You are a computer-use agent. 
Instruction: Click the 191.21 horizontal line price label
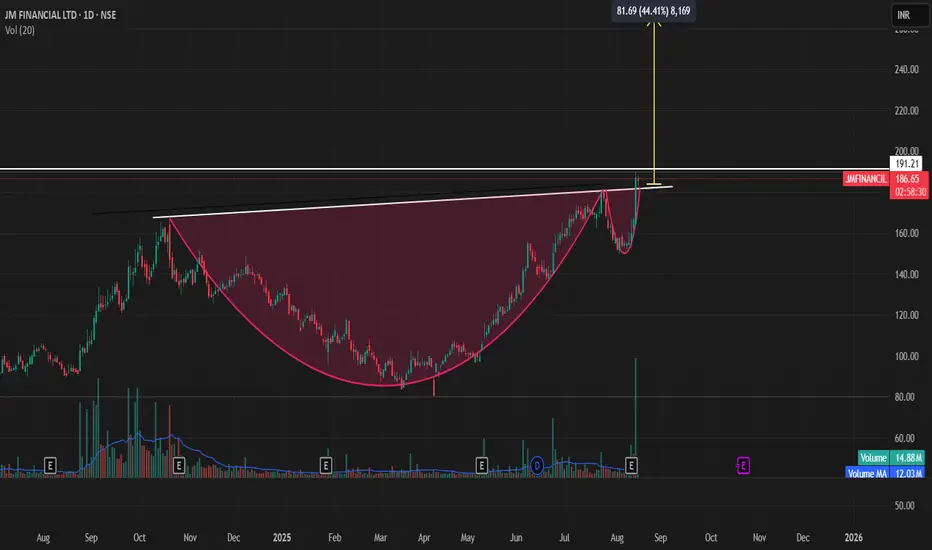click(906, 164)
